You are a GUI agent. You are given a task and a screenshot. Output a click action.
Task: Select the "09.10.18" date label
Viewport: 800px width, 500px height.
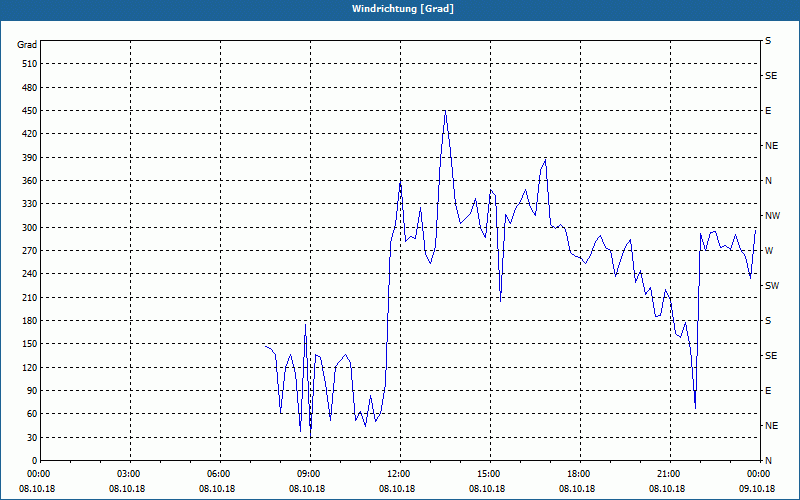pos(757,489)
